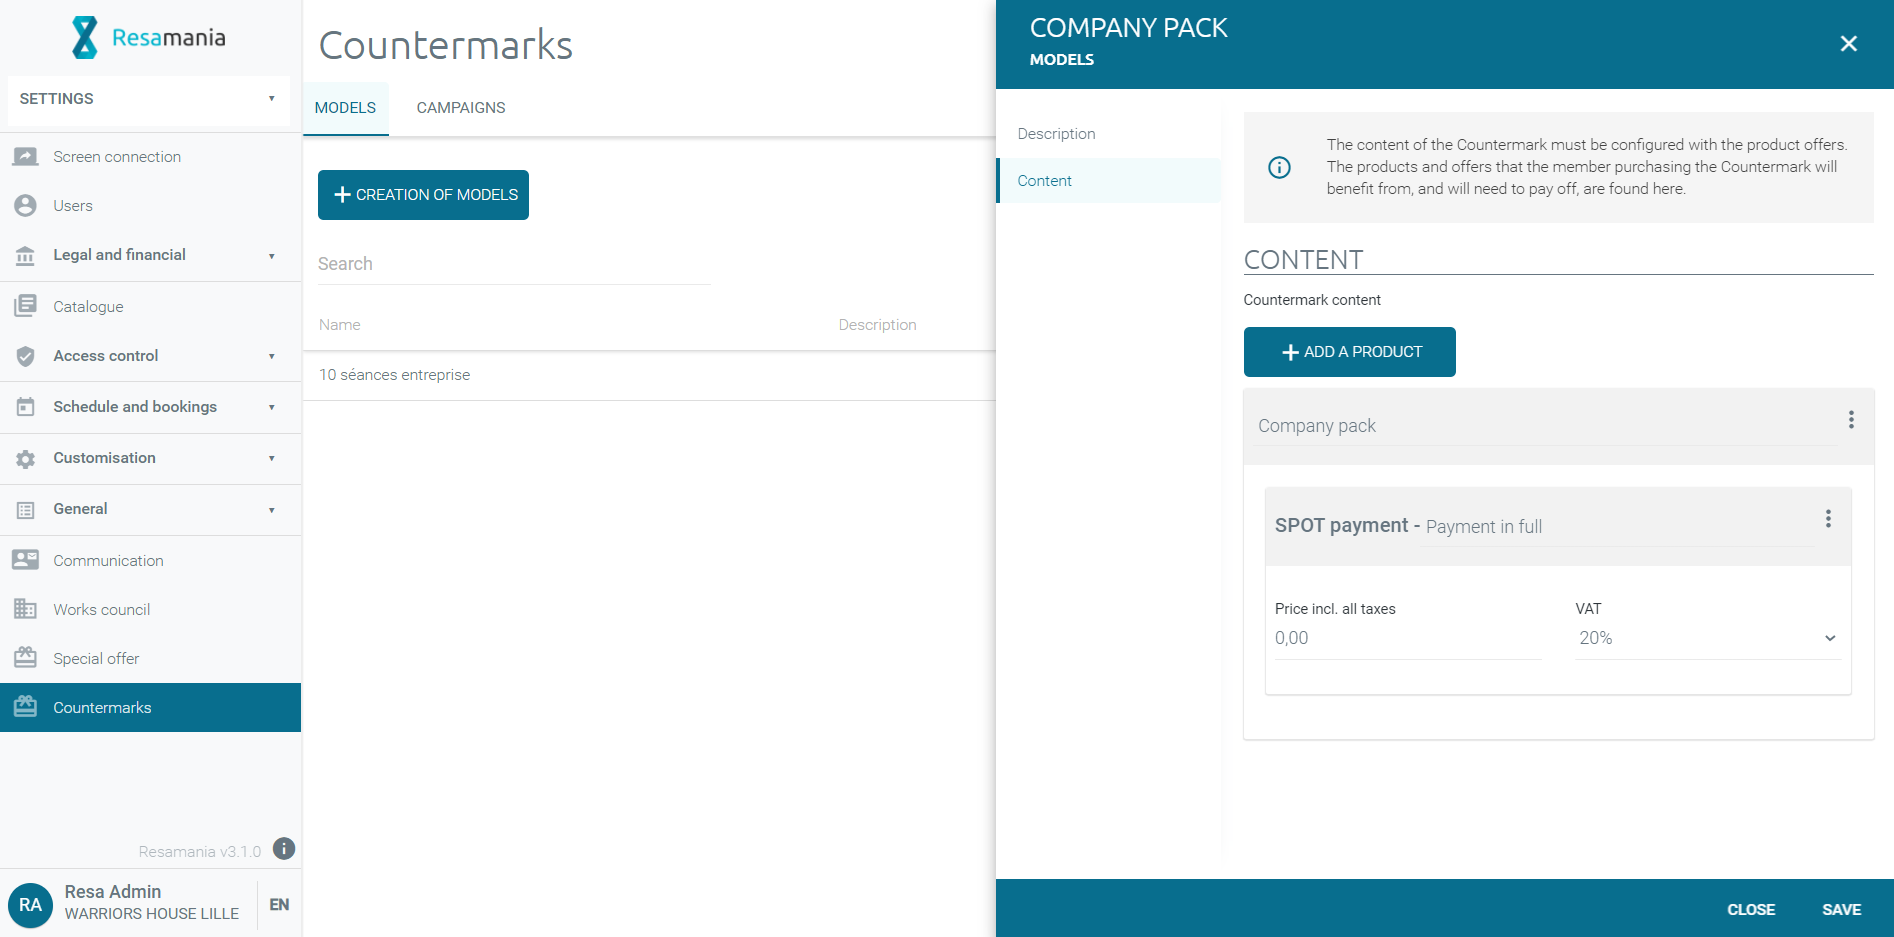Click the Special offer gift icon
Image resolution: width=1894 pixels, height=937 pixels.
pos(26,658)
